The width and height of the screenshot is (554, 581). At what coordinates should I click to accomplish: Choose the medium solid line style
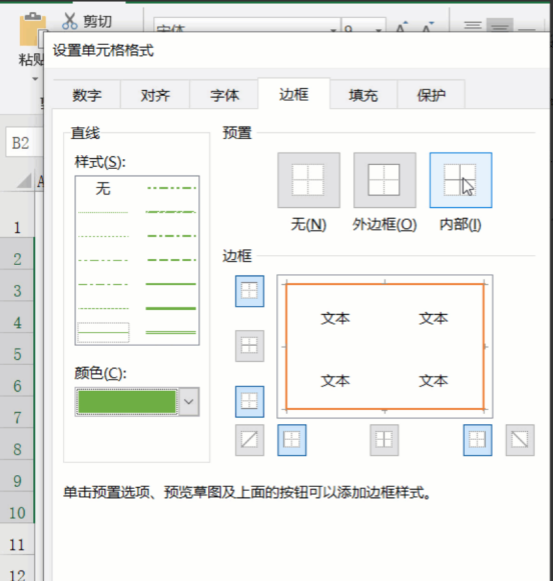click(171, 284)
